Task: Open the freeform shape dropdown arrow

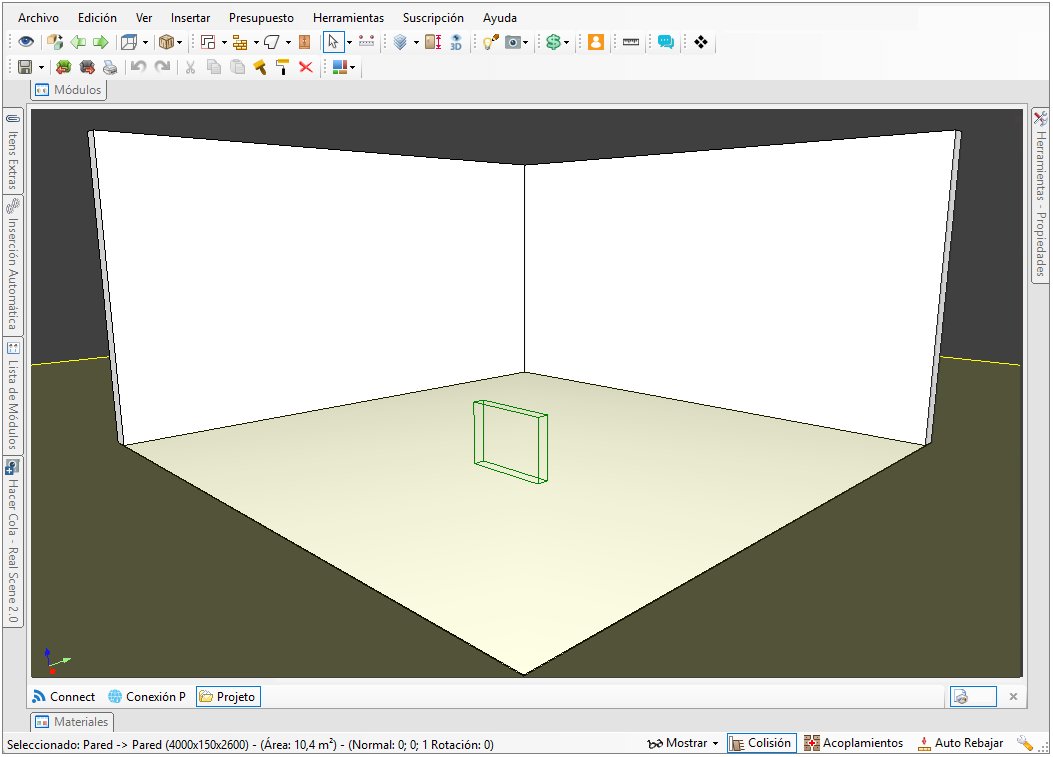Action: coord(288,42)
